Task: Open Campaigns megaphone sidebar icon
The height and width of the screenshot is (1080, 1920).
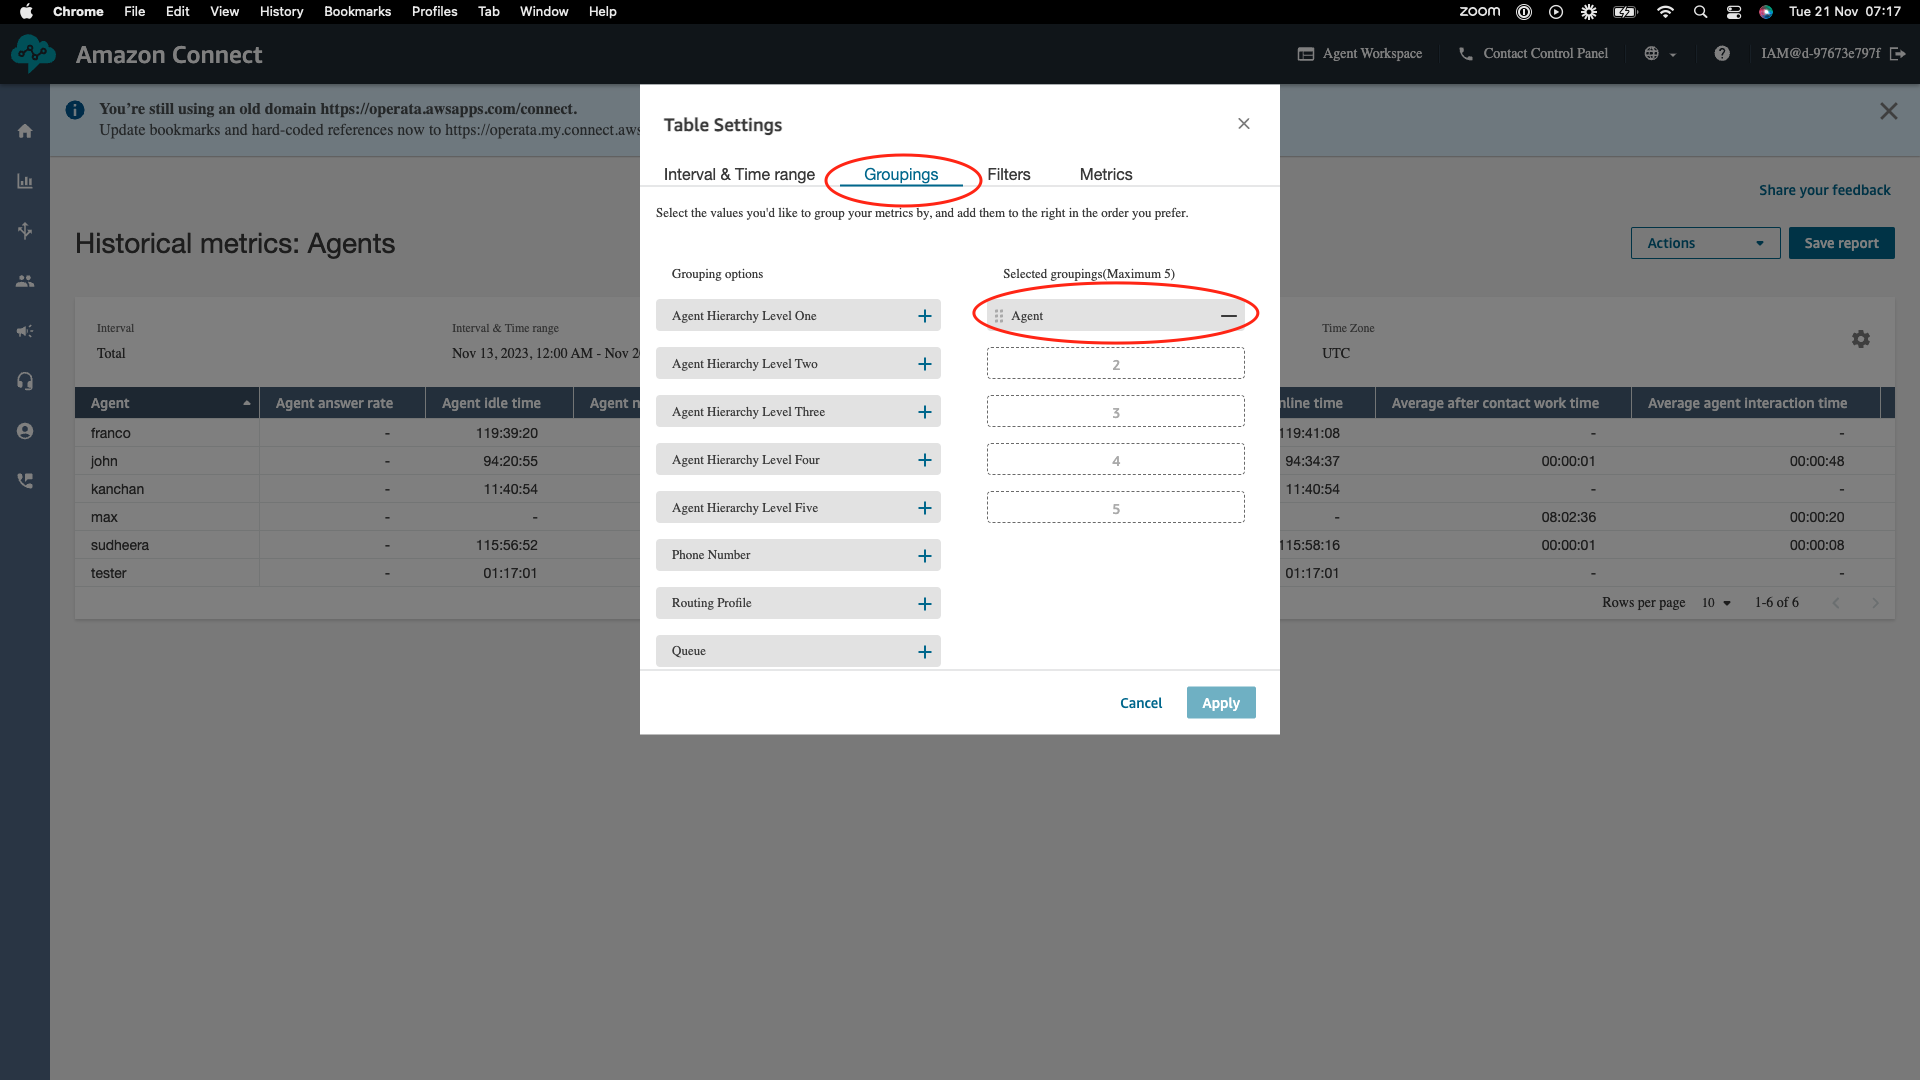Action: coord(25,331)
